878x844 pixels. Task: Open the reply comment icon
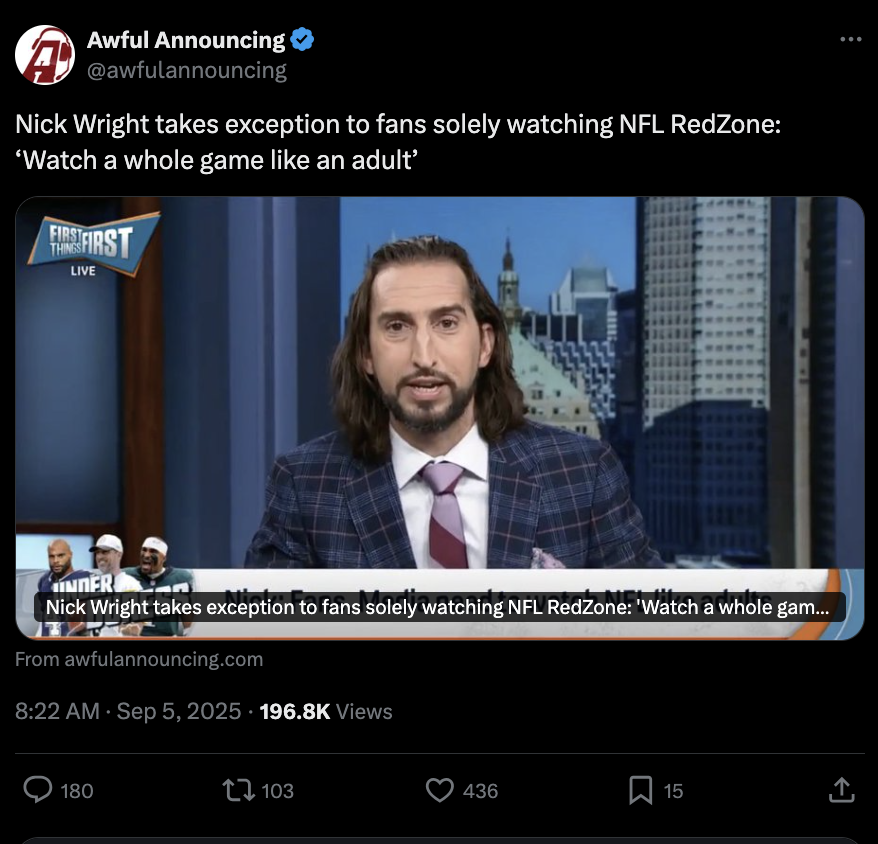[38, 790]
